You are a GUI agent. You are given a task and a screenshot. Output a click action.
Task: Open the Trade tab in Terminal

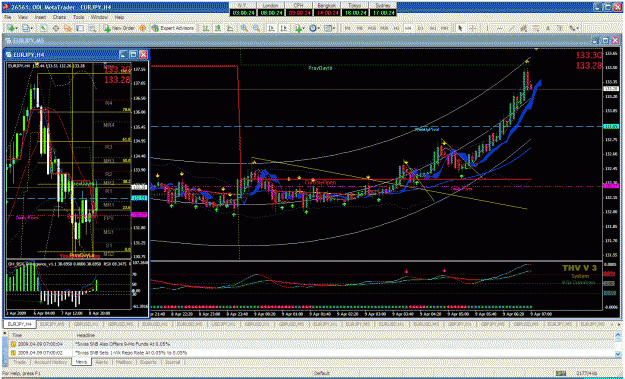[19, 362]
